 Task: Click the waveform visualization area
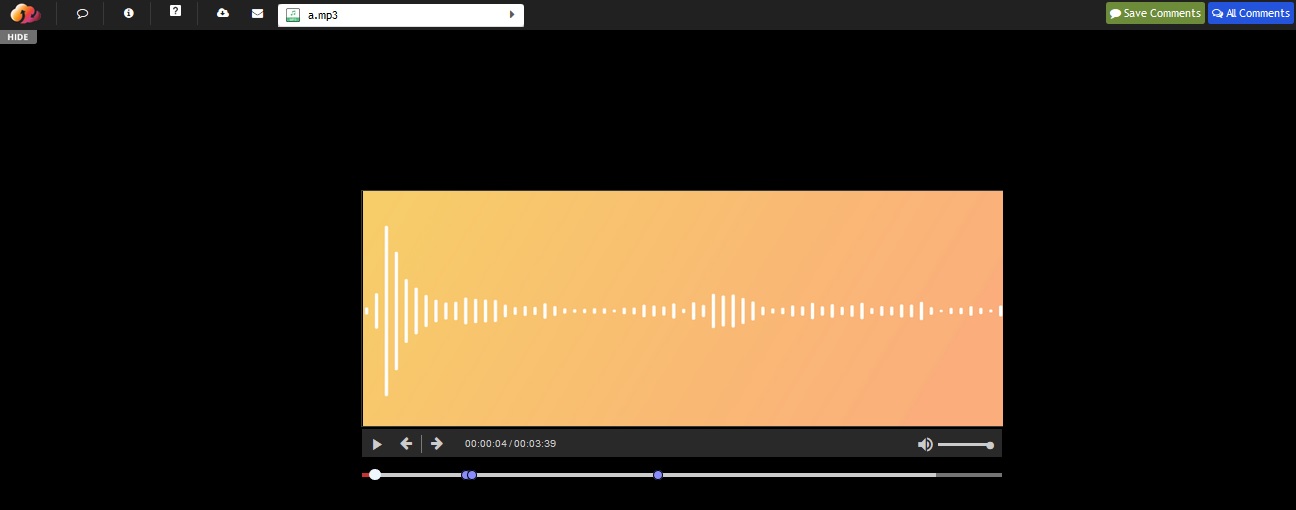pyautogui.click(x=682, y=309)
